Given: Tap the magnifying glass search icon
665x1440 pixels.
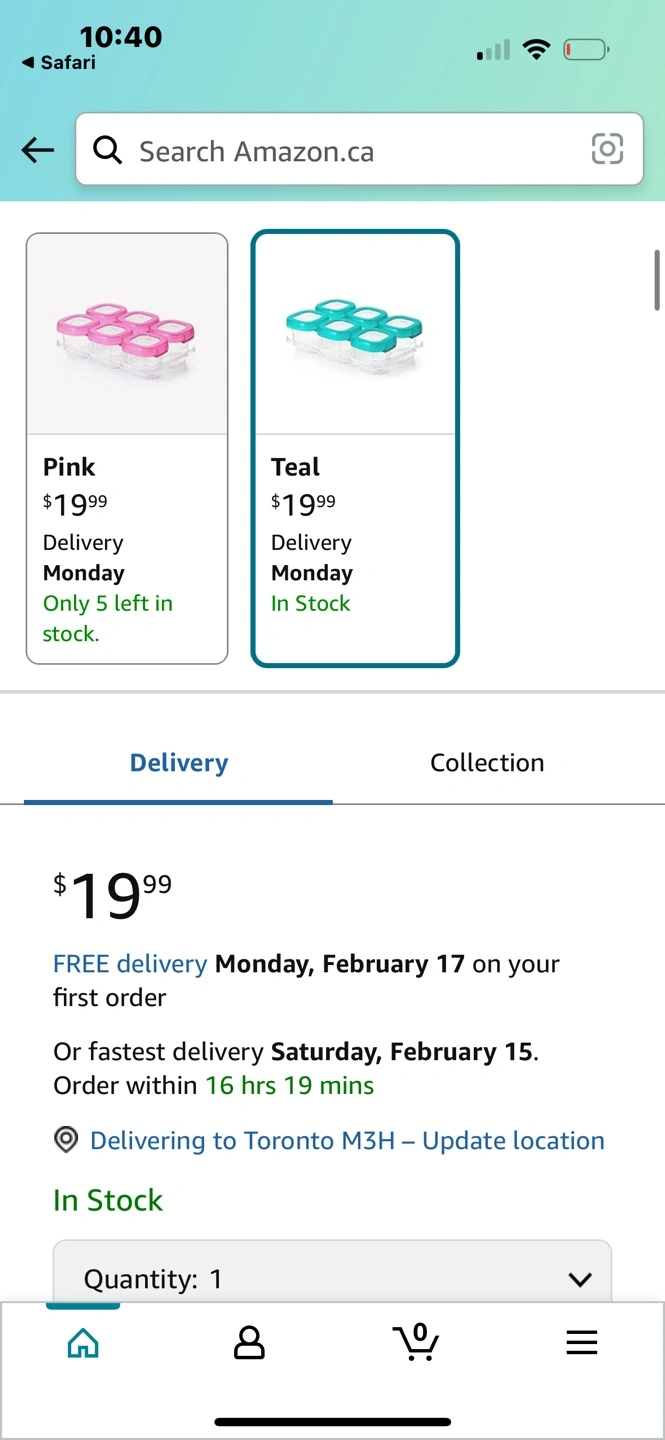Looking at the screenshot, I should 107,150.
